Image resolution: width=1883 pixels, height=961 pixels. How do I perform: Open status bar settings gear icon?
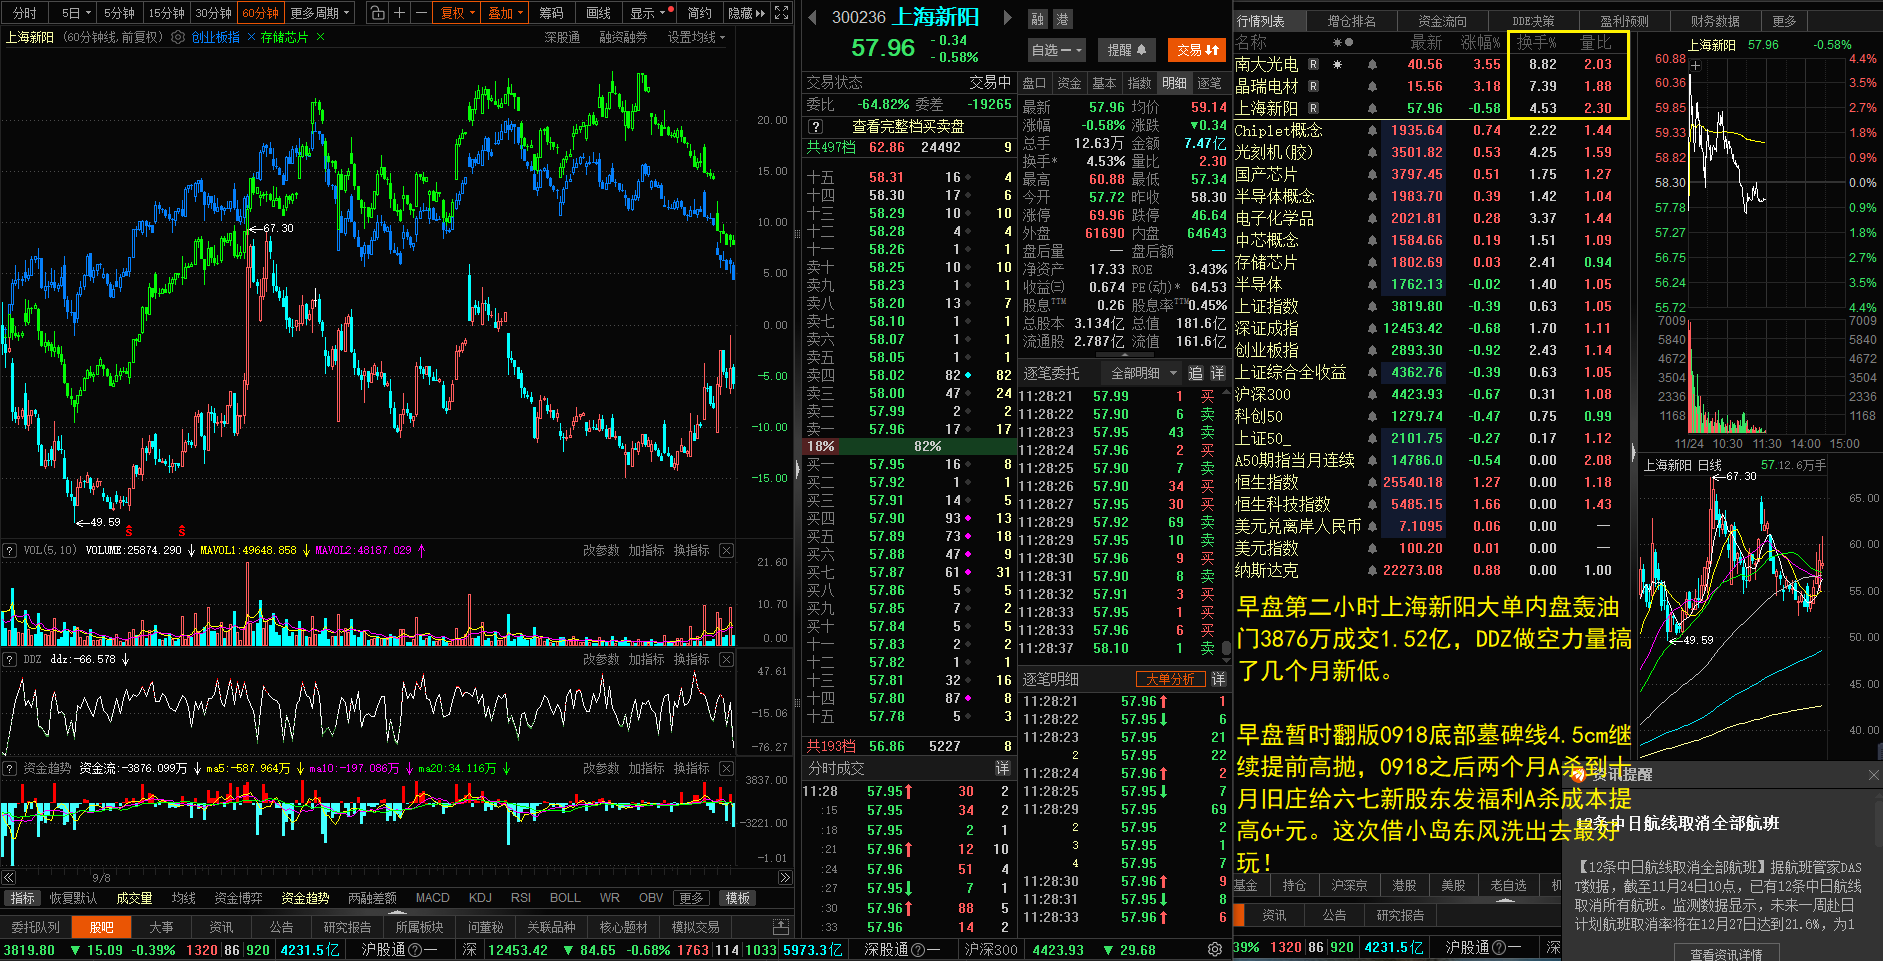tap(1215, 949)
